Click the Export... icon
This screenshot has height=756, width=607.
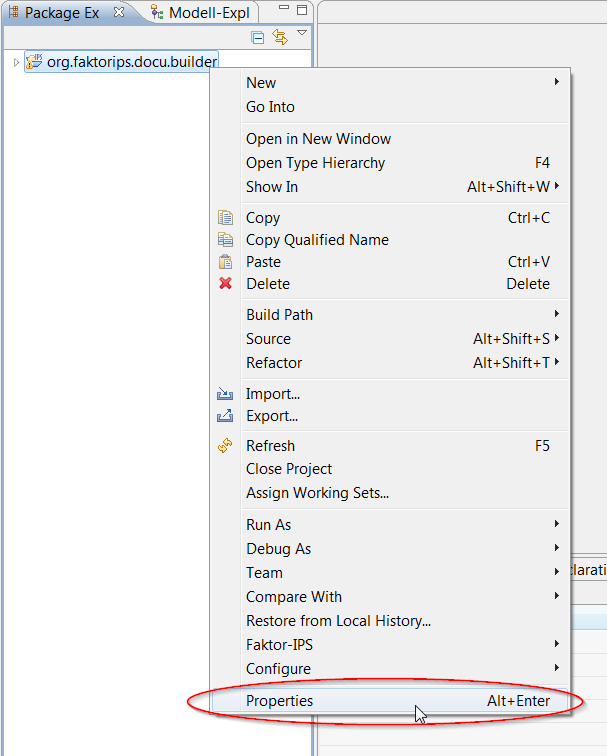(x=225, y=416)
